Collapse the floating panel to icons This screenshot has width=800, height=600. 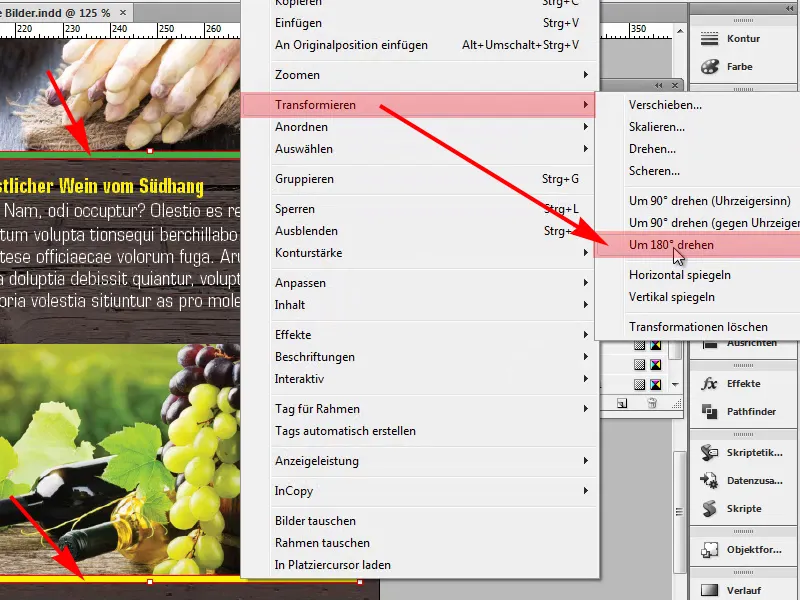[659, 85]
